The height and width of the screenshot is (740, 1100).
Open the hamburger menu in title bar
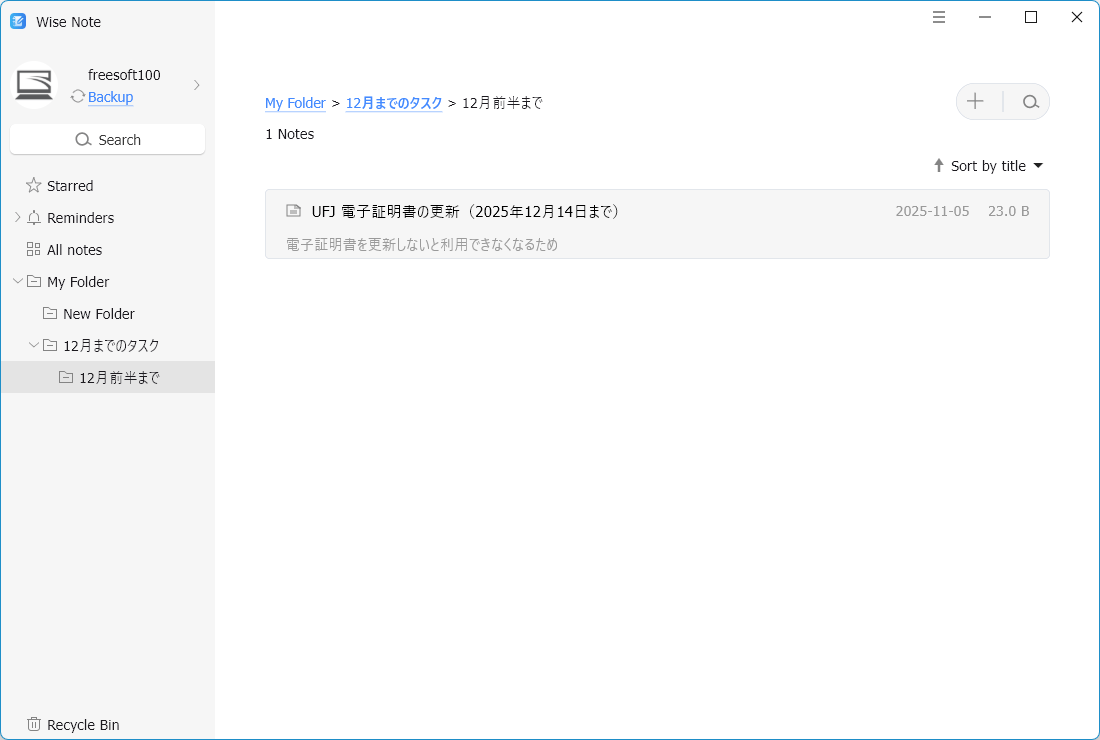[x=939, y=17]
